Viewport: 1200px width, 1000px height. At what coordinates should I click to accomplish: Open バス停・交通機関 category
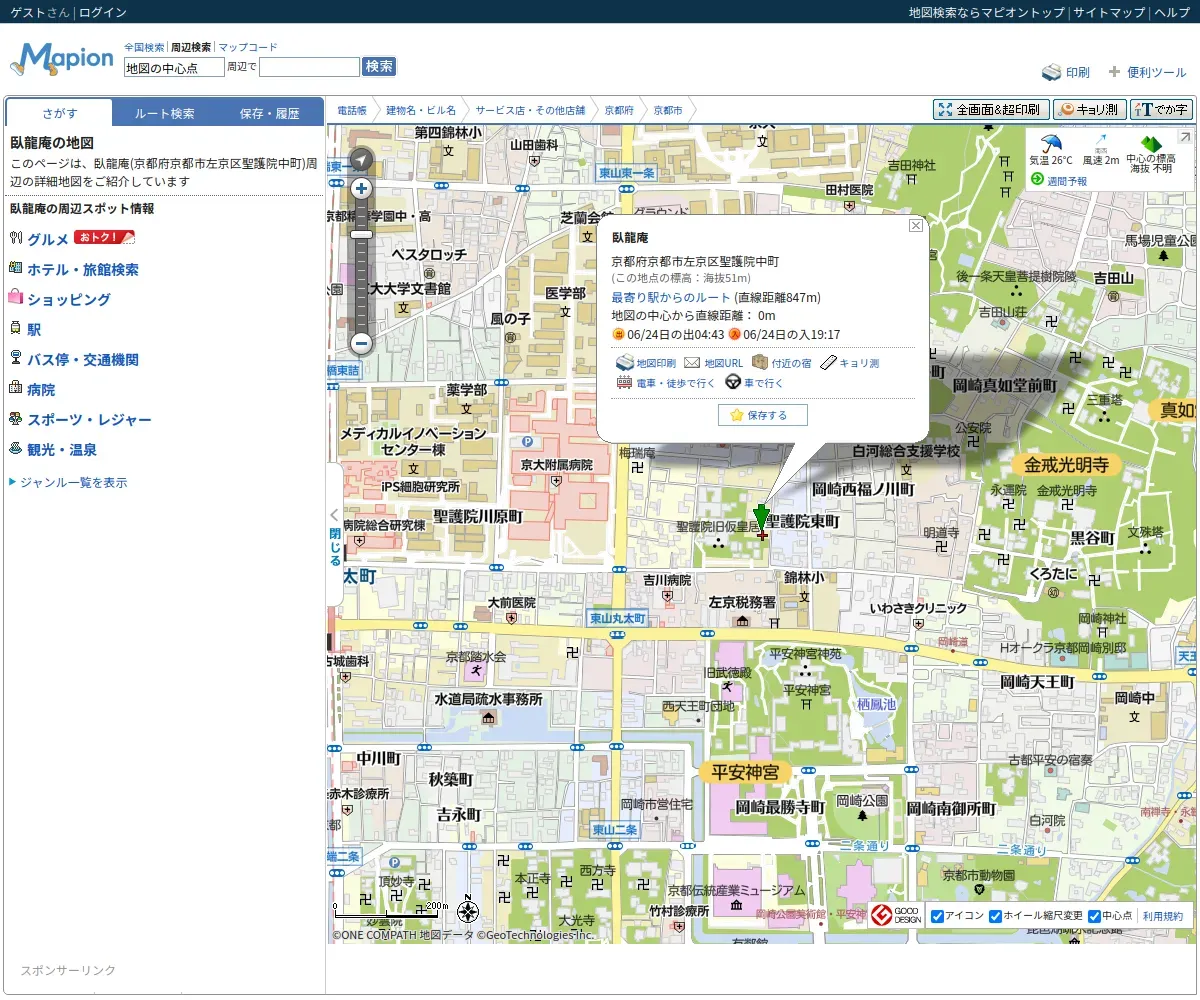click(x=83, y=359)
